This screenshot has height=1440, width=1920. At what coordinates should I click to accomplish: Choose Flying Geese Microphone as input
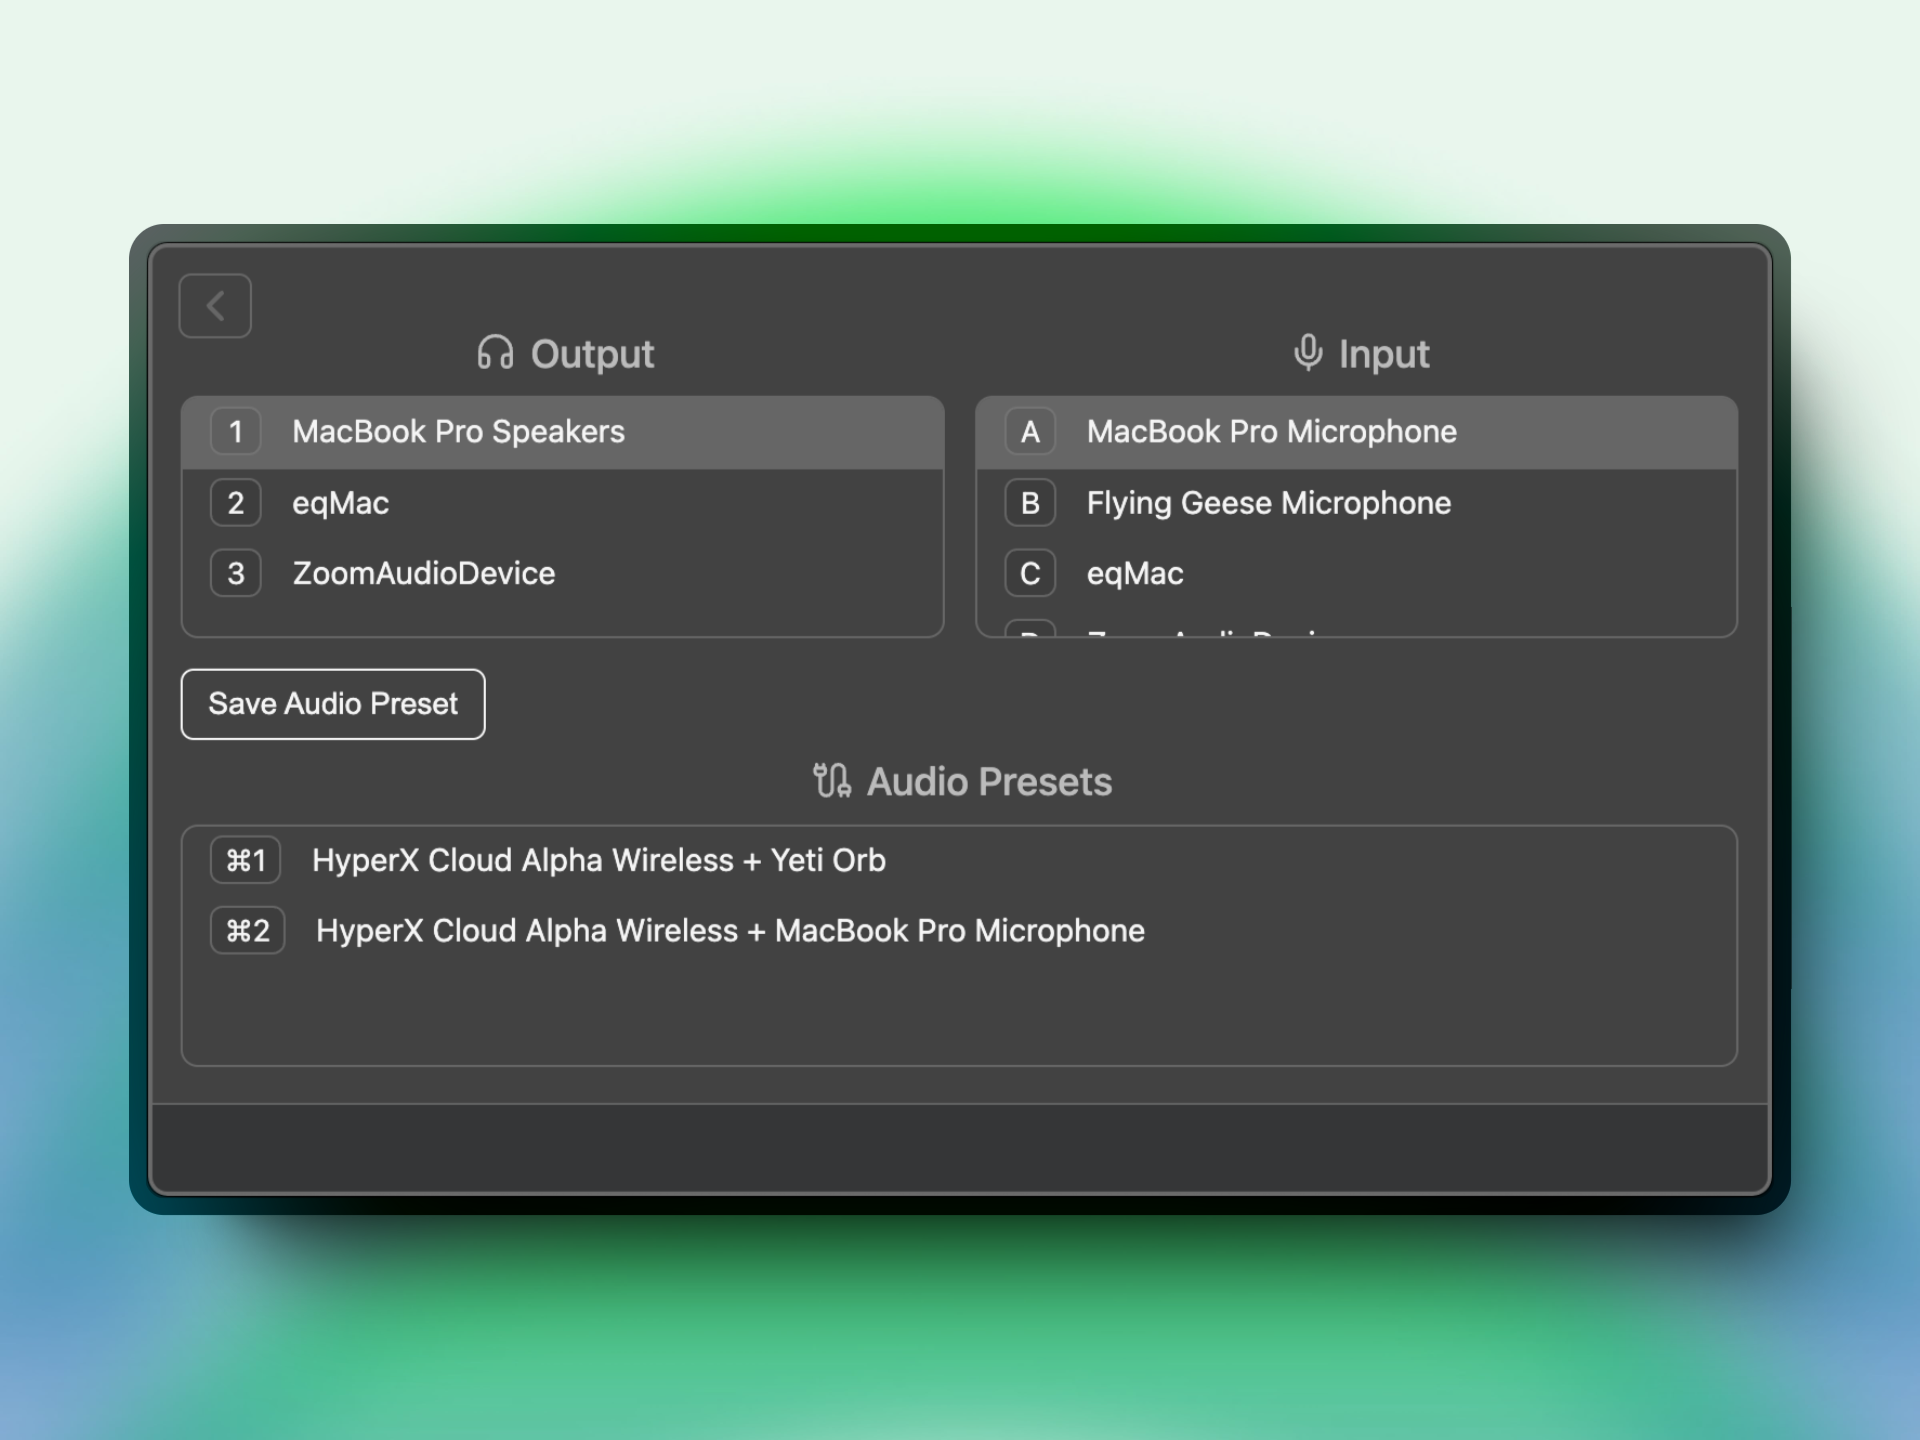pos(1268,503)
